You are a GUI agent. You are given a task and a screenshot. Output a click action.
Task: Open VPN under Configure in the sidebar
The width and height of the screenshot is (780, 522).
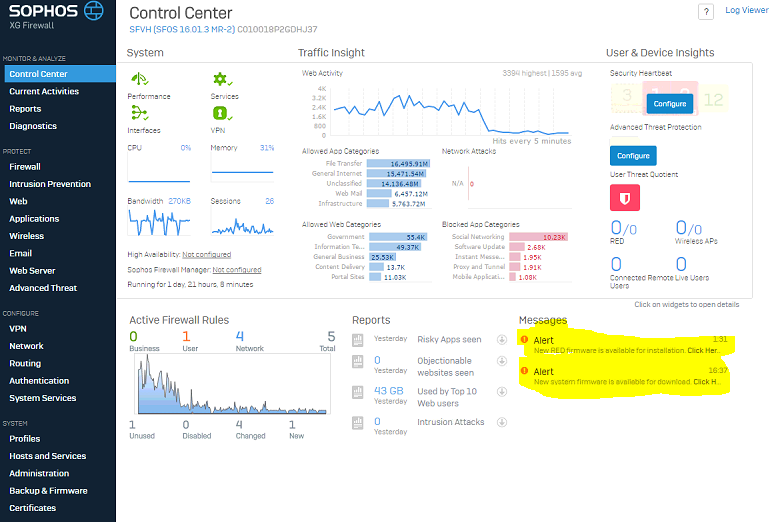click(x=17, y=328)
